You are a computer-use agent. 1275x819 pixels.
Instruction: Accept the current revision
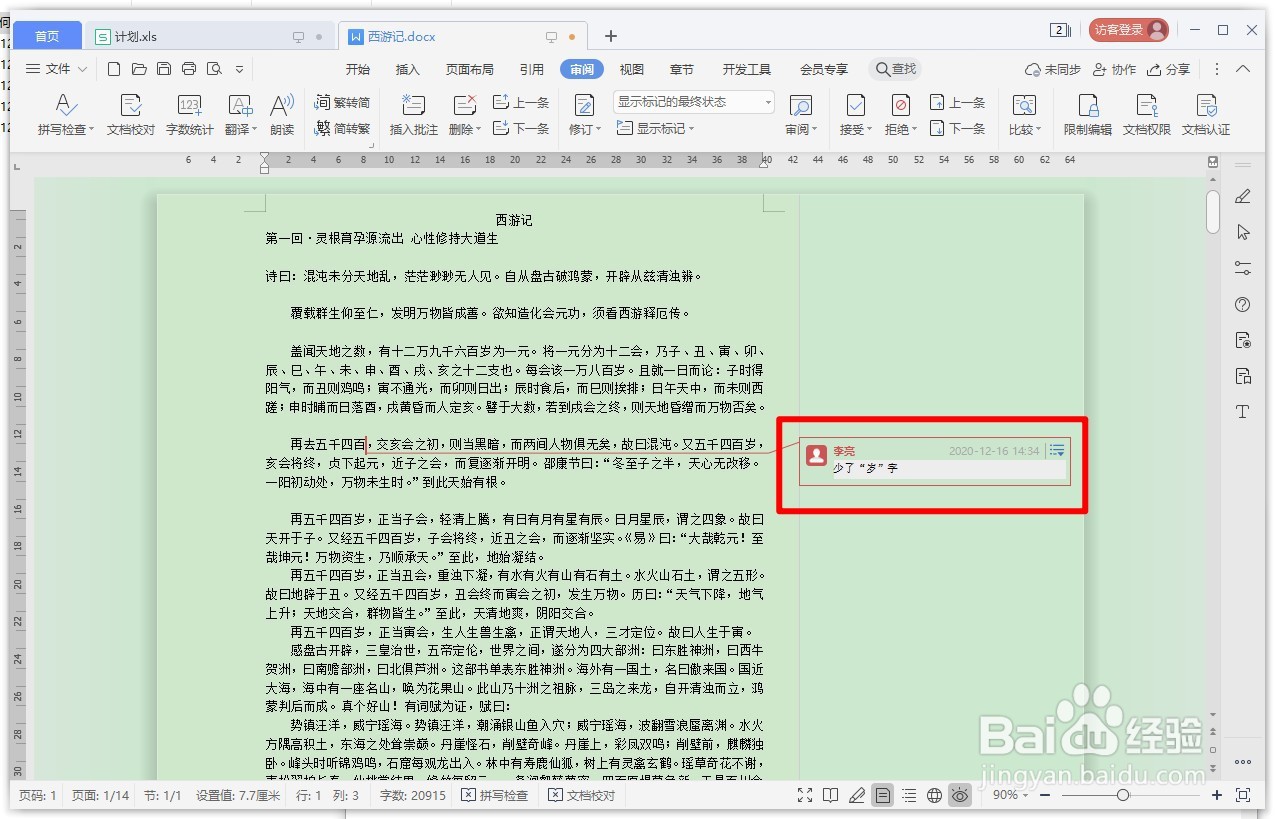pyautogui.click(x=853, y=114)
